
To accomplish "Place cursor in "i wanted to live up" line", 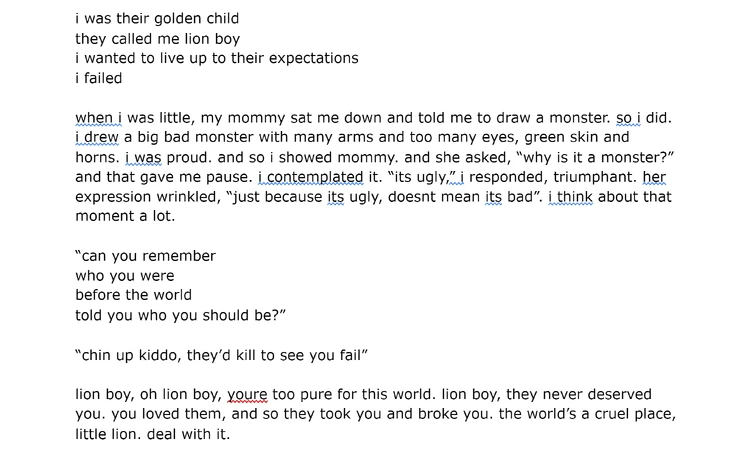I will (216, 59).
